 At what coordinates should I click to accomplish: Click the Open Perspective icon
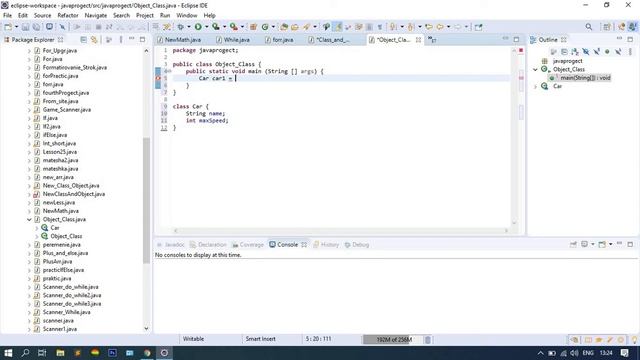[x=607, y=27]
